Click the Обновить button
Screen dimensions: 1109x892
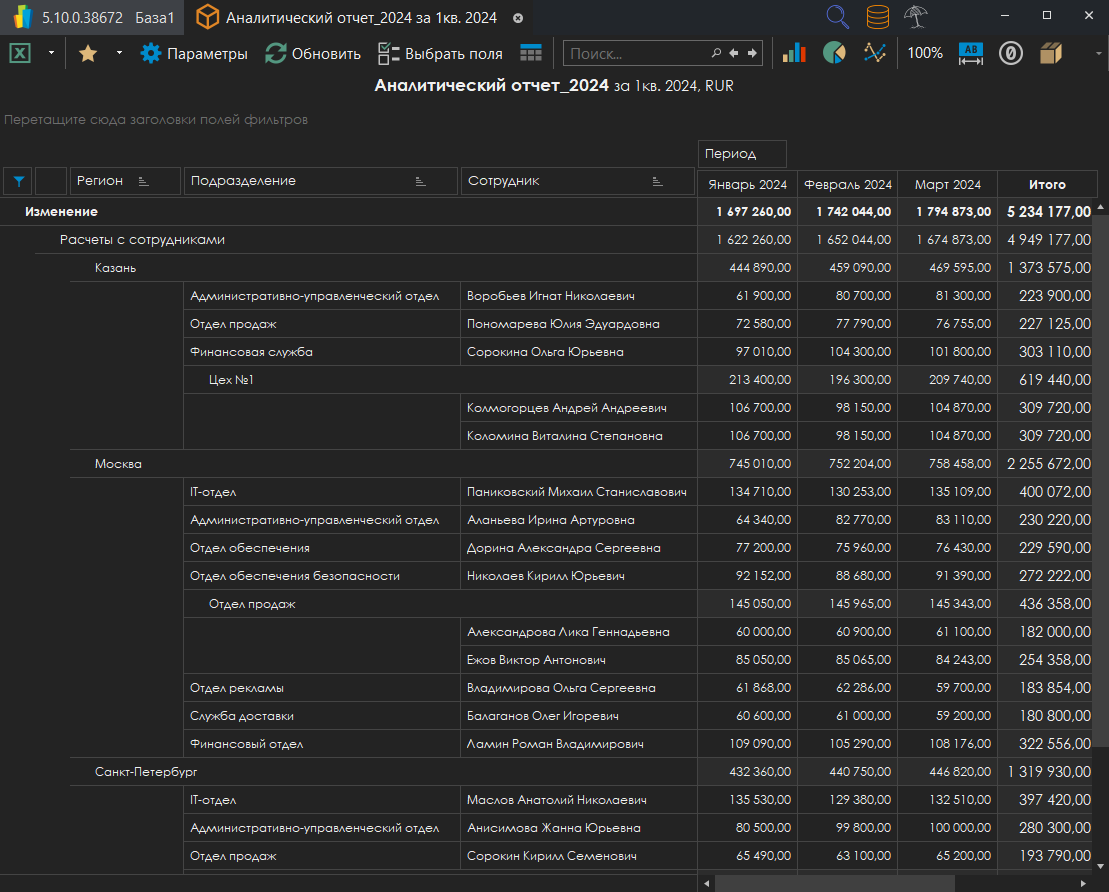click(x=313, y=54)
